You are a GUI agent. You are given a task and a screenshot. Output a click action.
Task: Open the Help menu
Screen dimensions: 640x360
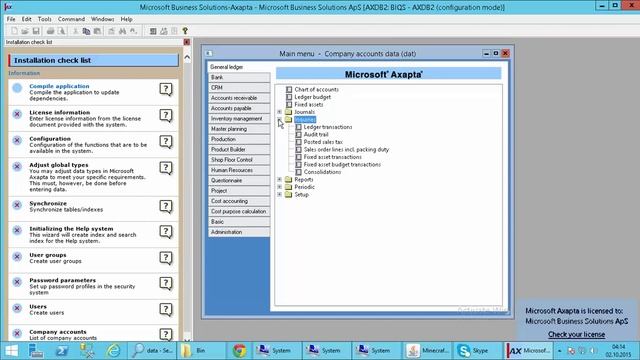[x=126, y=19]
